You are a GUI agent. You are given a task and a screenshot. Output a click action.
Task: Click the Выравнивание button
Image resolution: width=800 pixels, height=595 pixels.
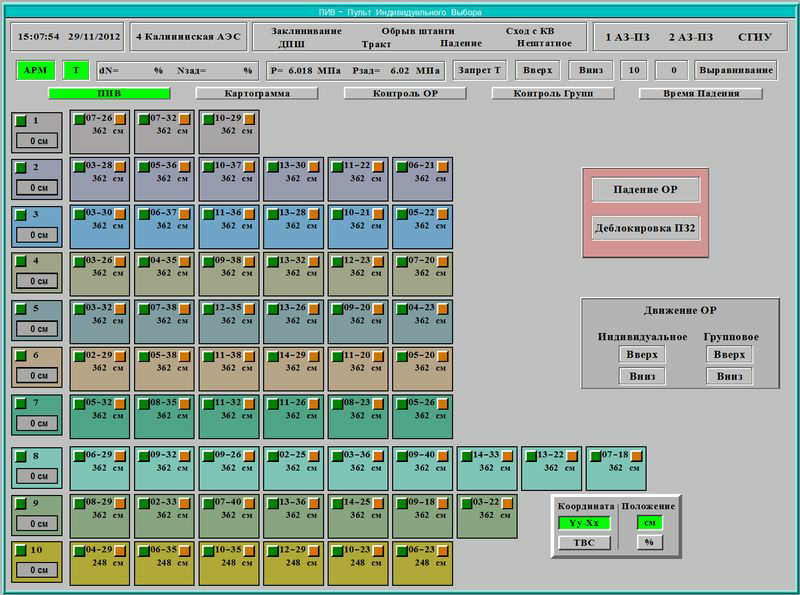point(736,70)
